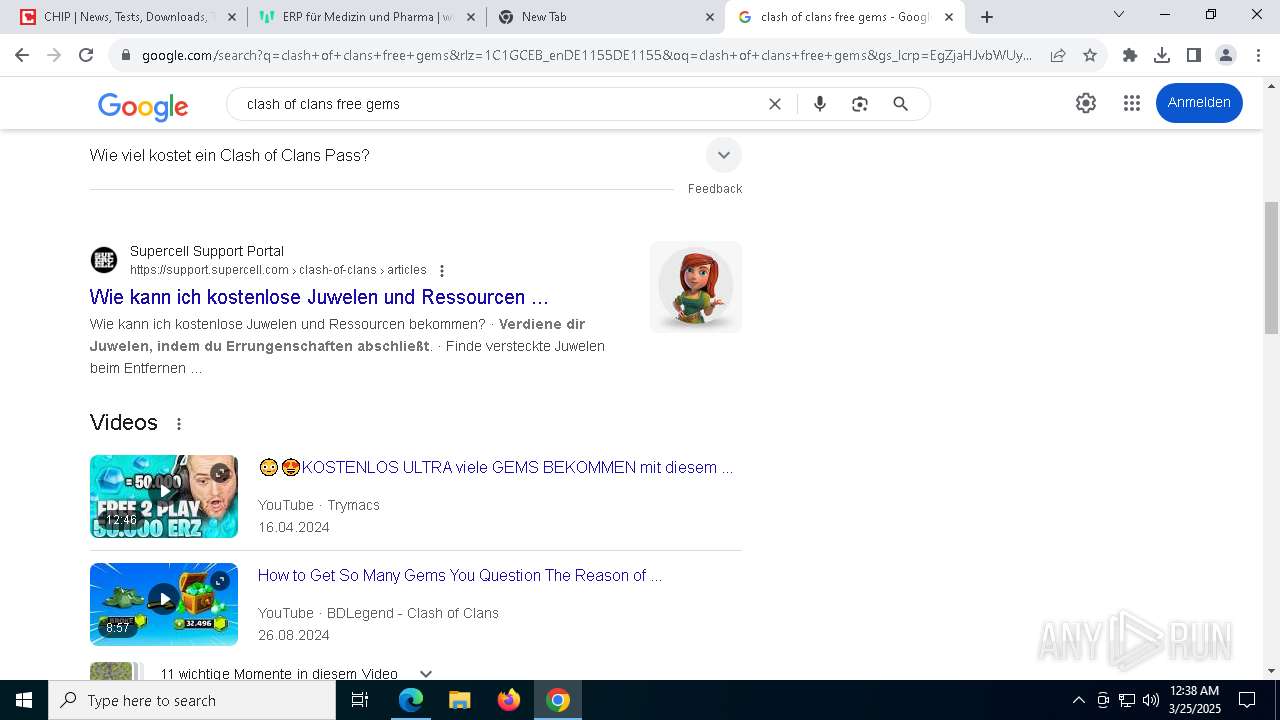Open 'Wie kann ich kostenlose Juwelen' result
This screenshot has height=720, width=1280.
pos(319,297)
